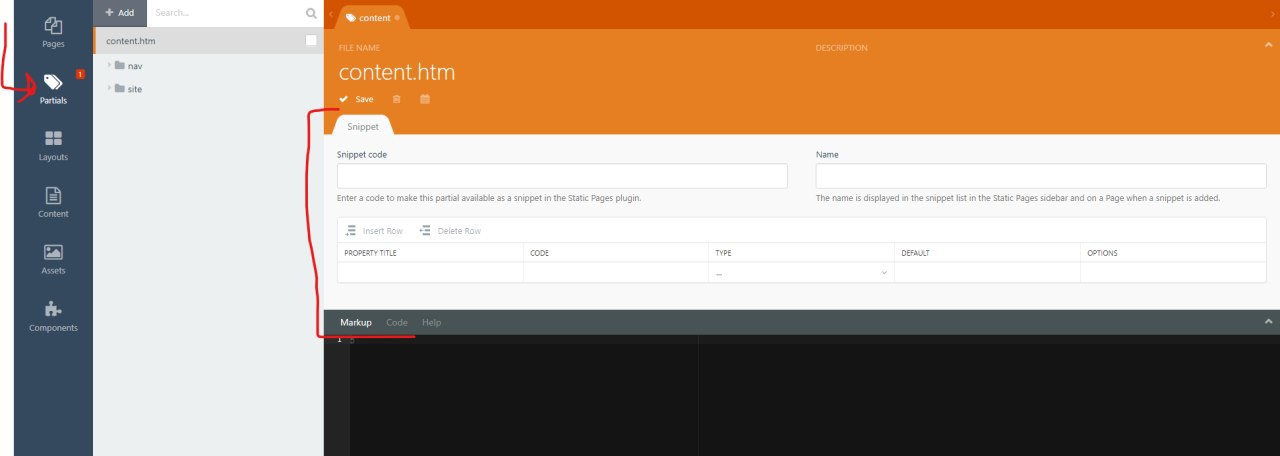Click the Description field in header
The width and height of the screenshot is (1280, 456).
tap(841, 48)
